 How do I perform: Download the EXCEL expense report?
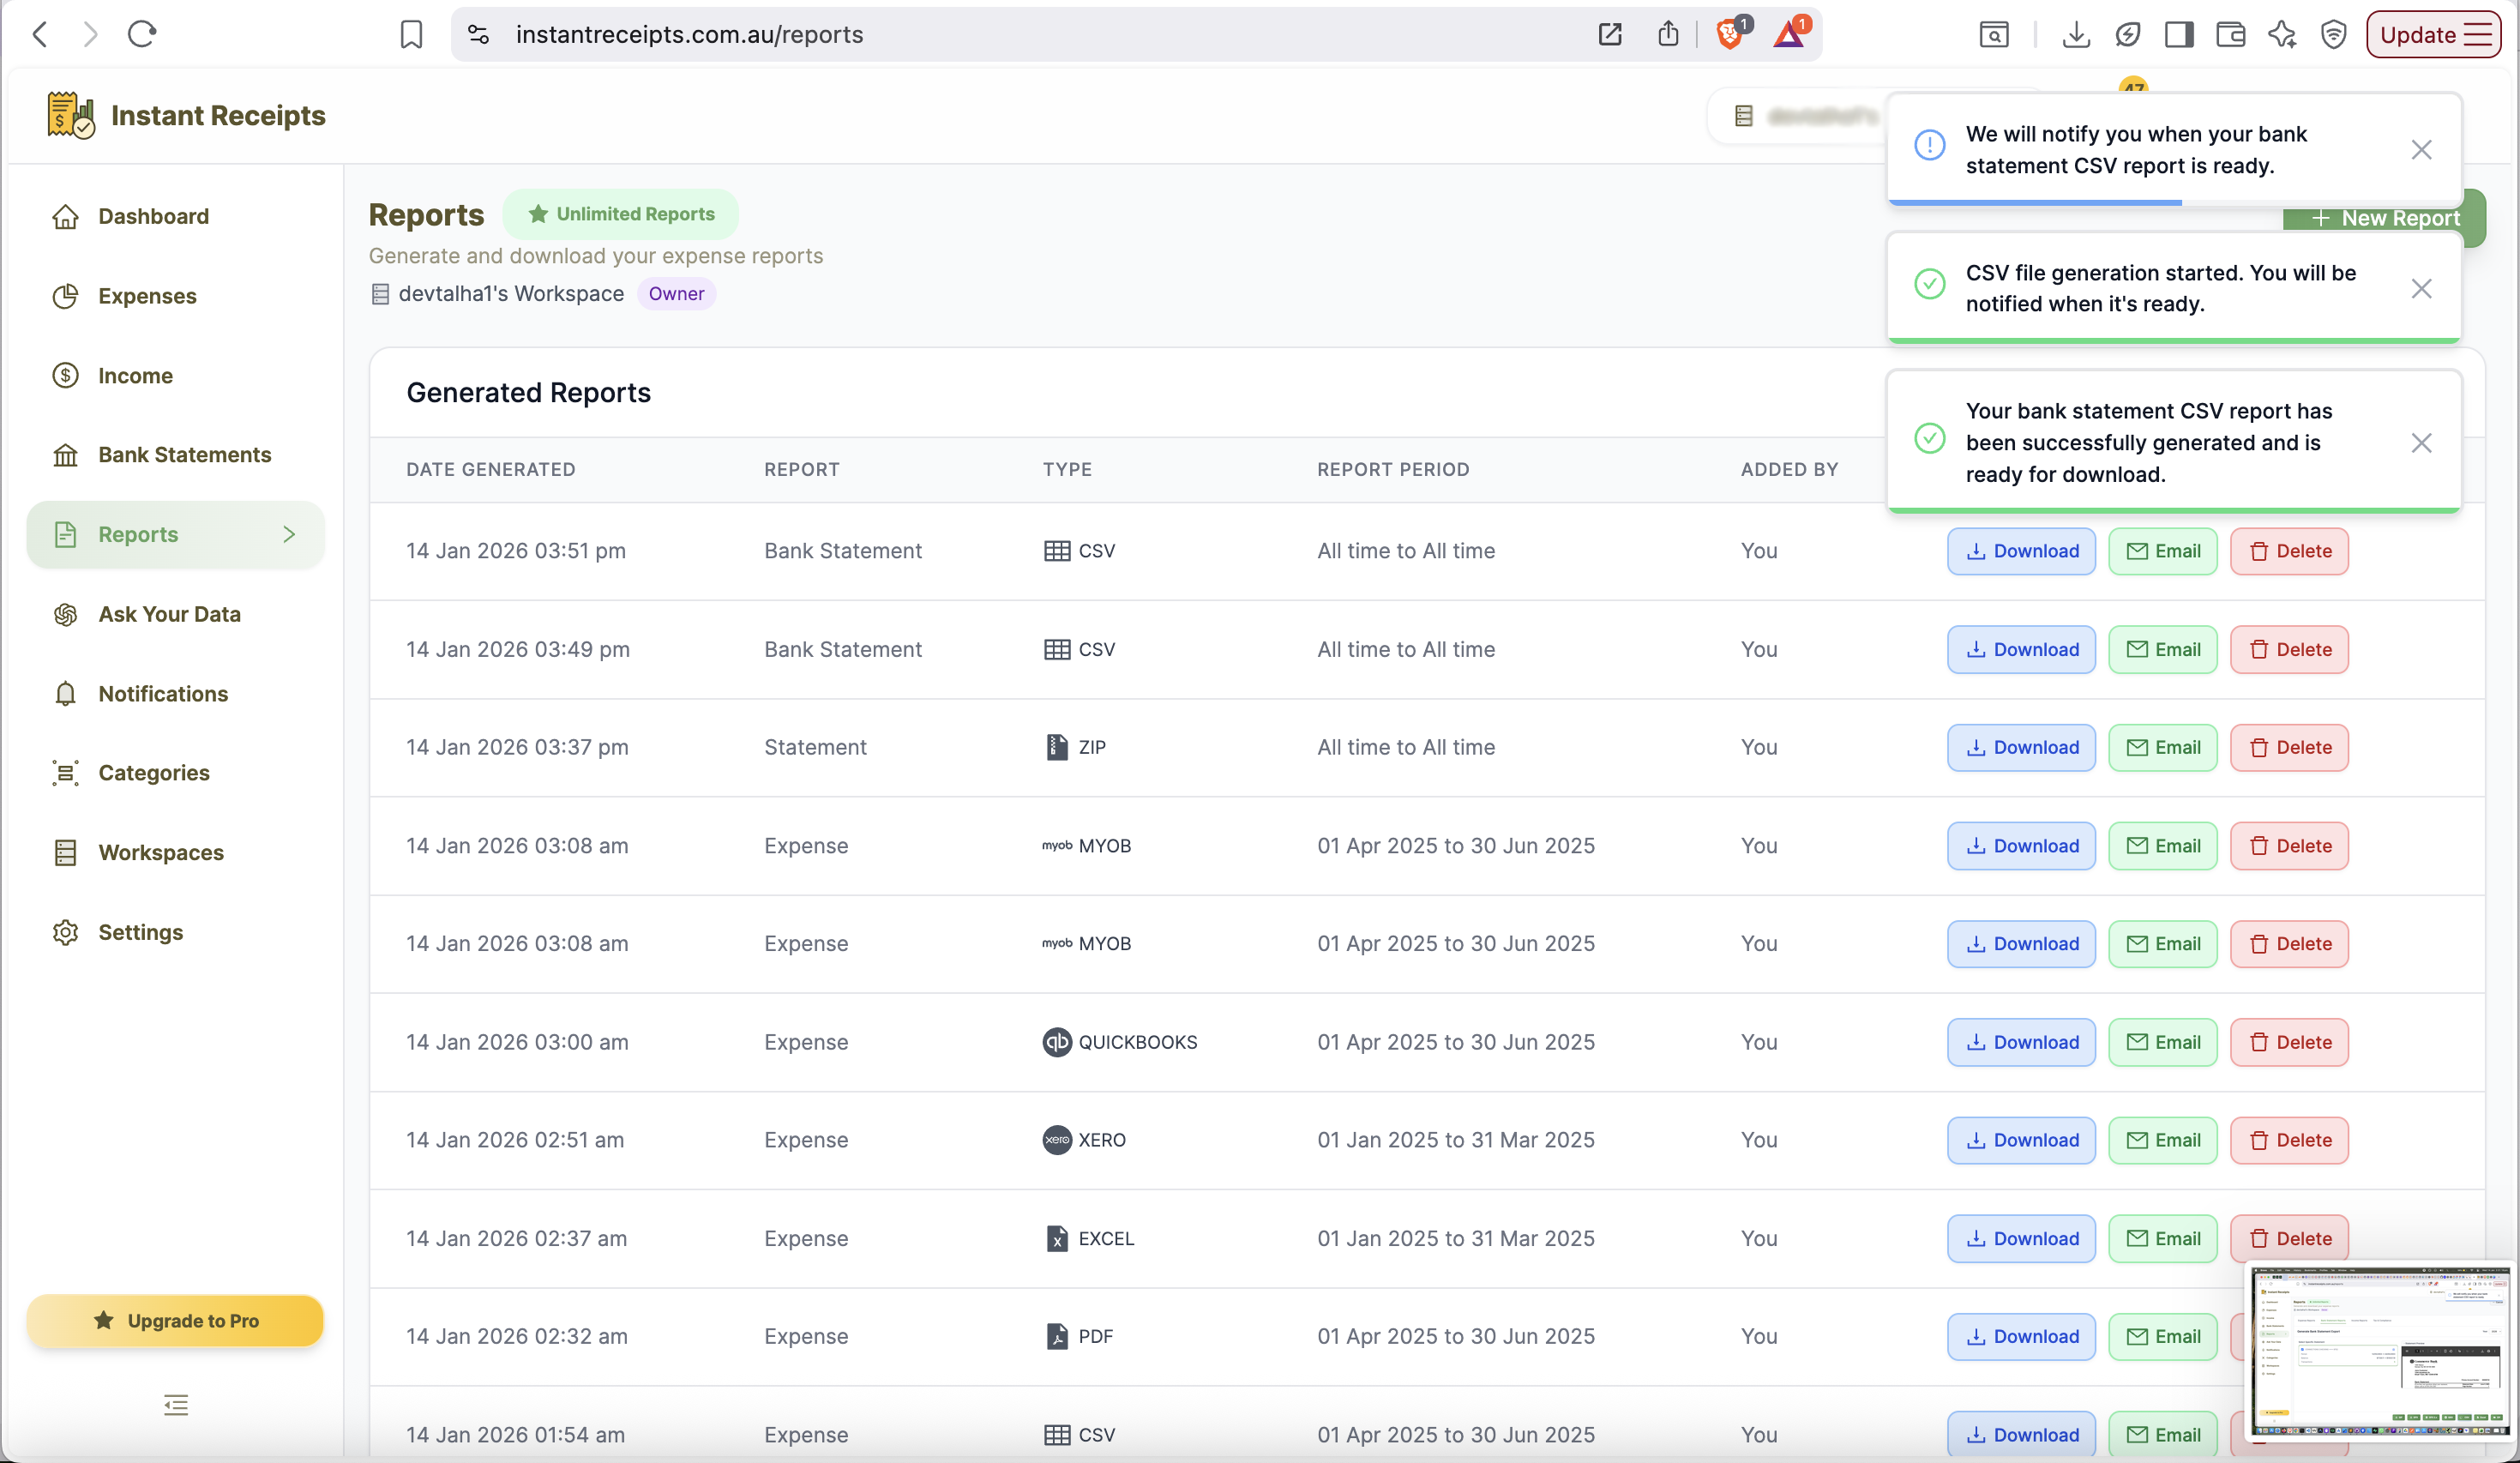2021,1239
